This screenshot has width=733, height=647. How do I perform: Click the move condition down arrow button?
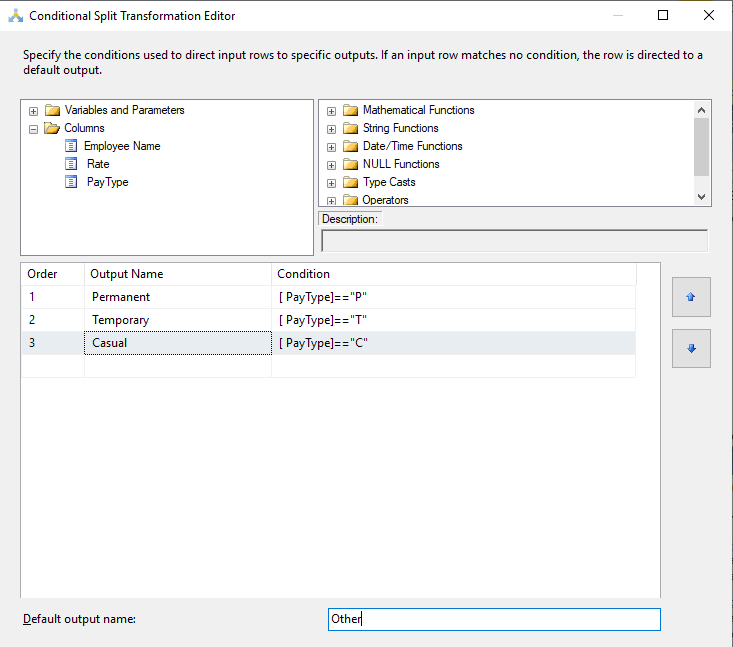pyautogui.click(x=691, y=348)
